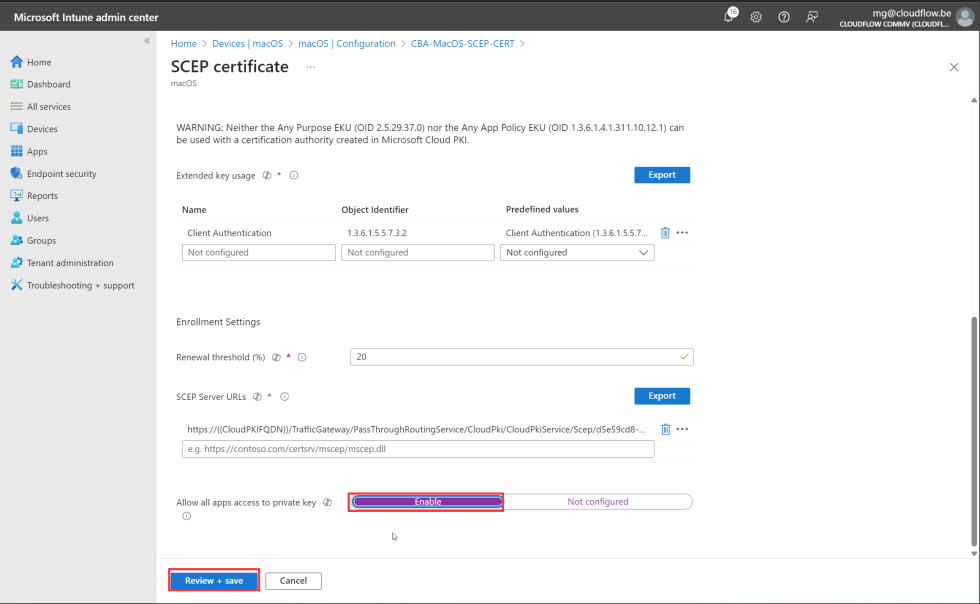Screen dimensions: 980x604
Task: Enable allow all apps access to private key
Action: (425, 501)
